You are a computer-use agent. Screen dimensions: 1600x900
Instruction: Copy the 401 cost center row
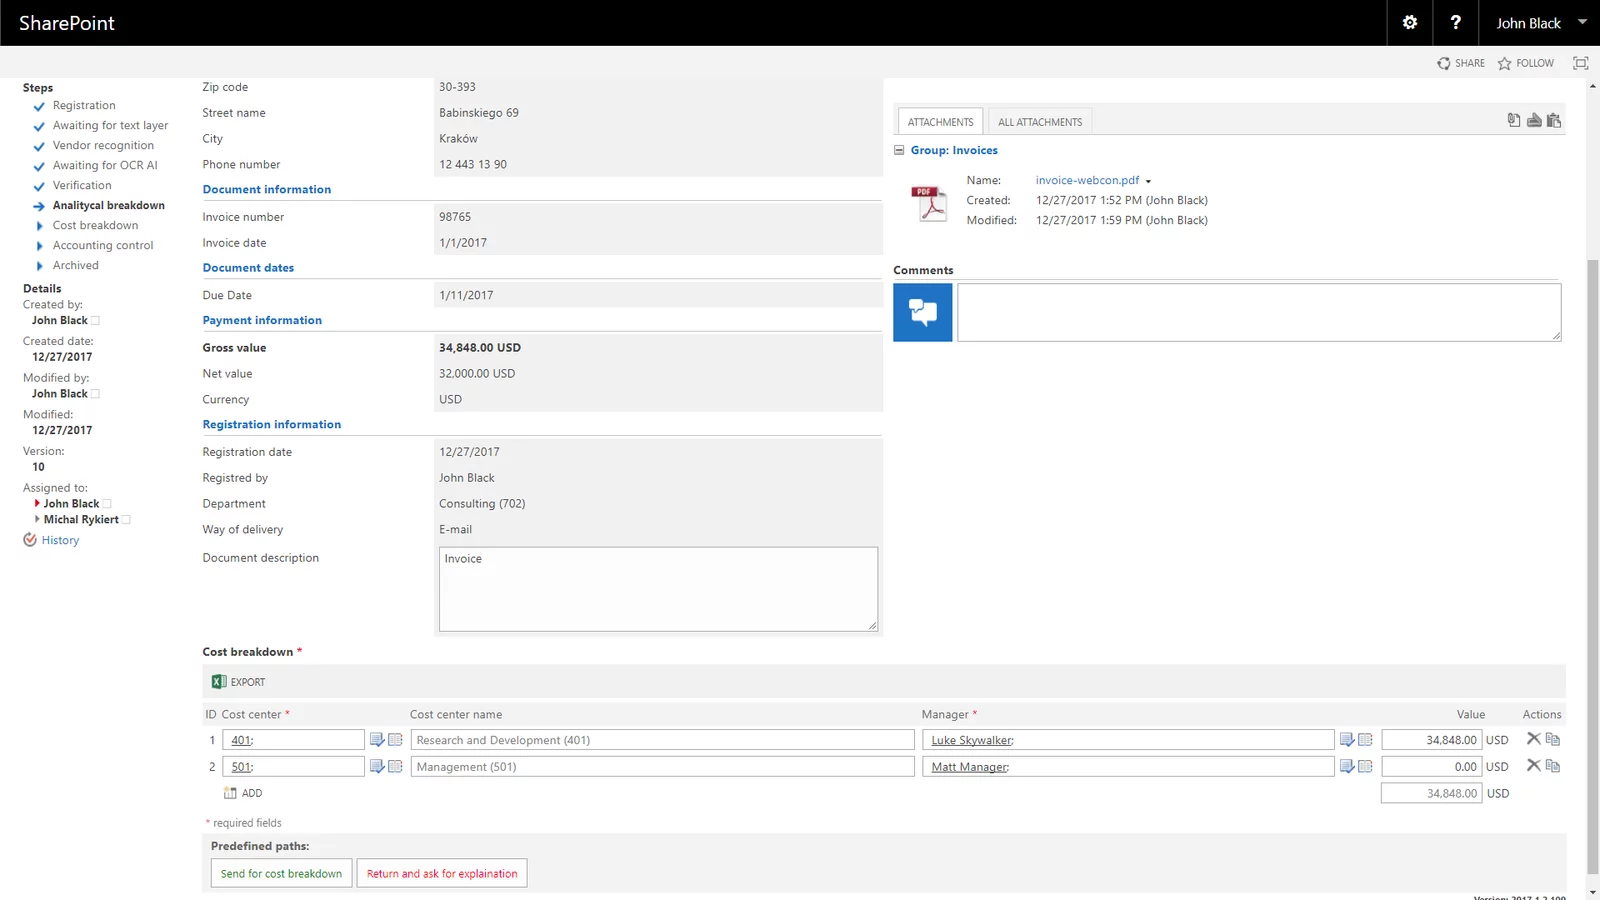tap(1553, 739)
